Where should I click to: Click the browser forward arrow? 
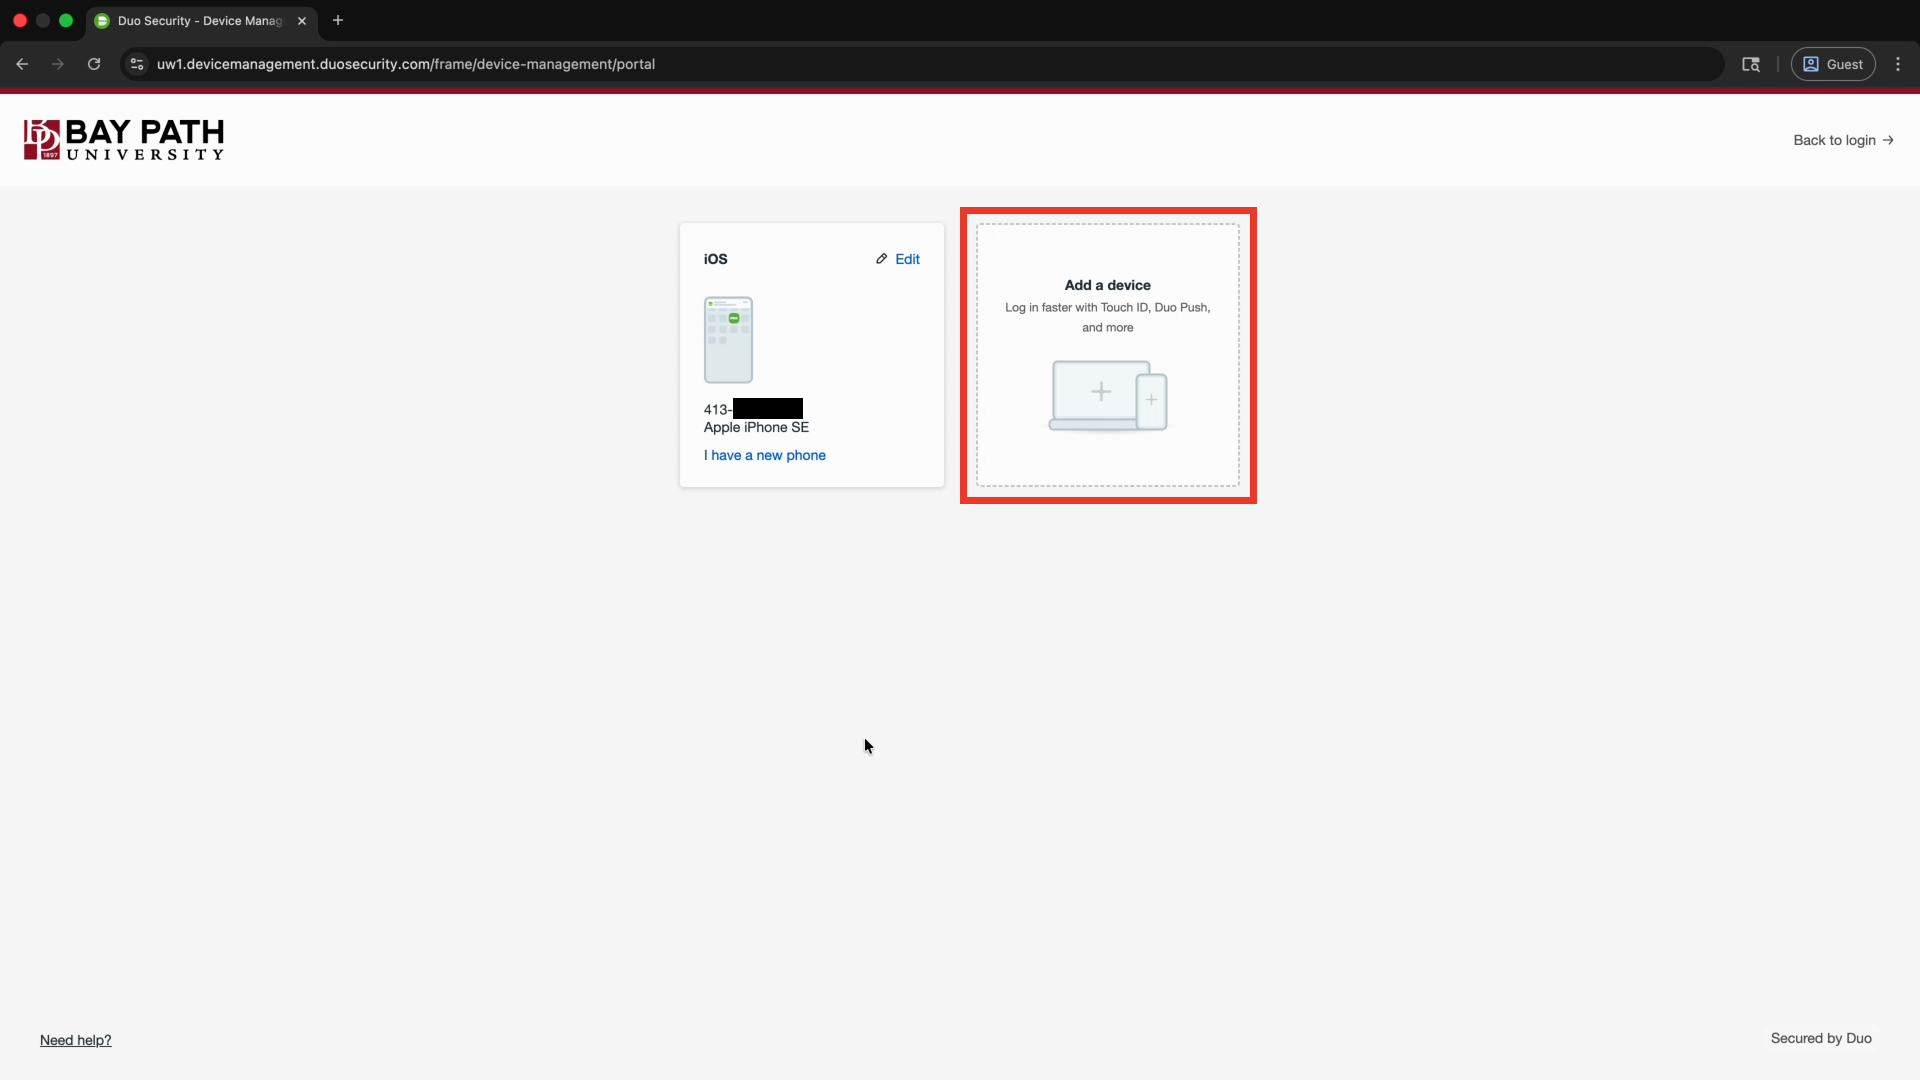tap(58, 64)
